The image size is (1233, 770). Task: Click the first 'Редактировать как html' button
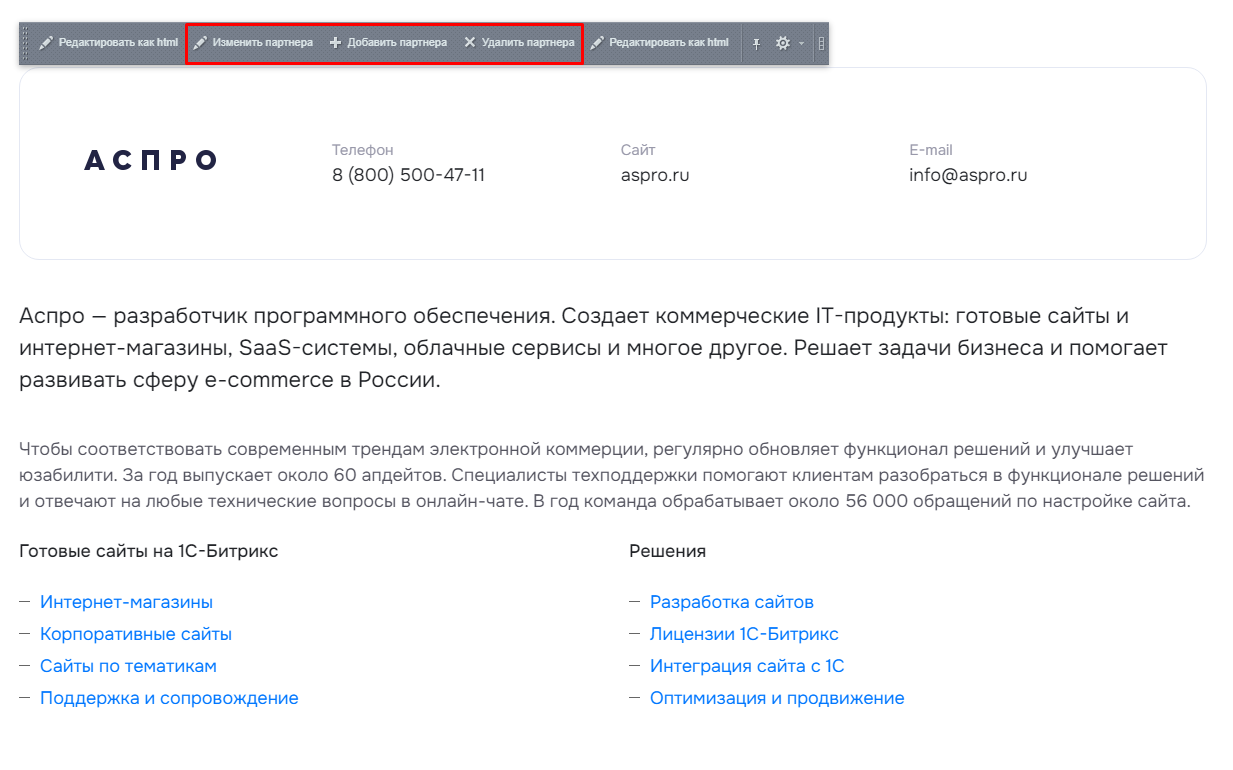[108, 43]
